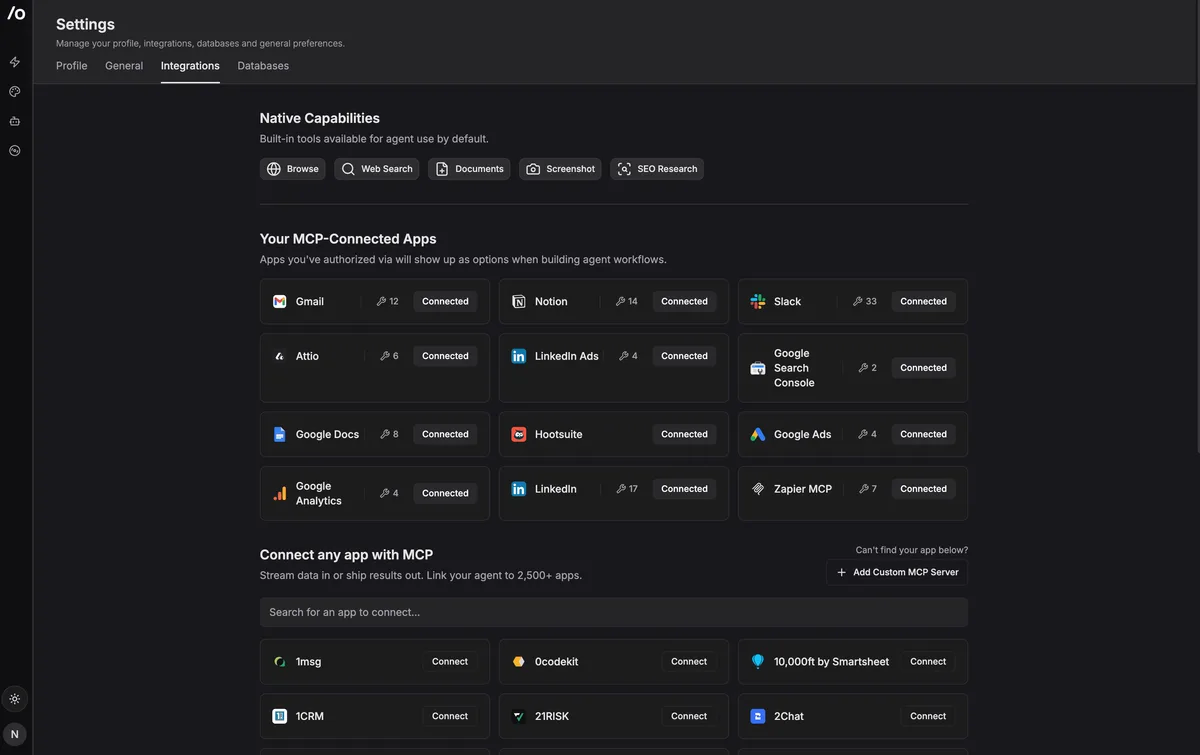Click Connected button for Hootsuite

(684, 434)
